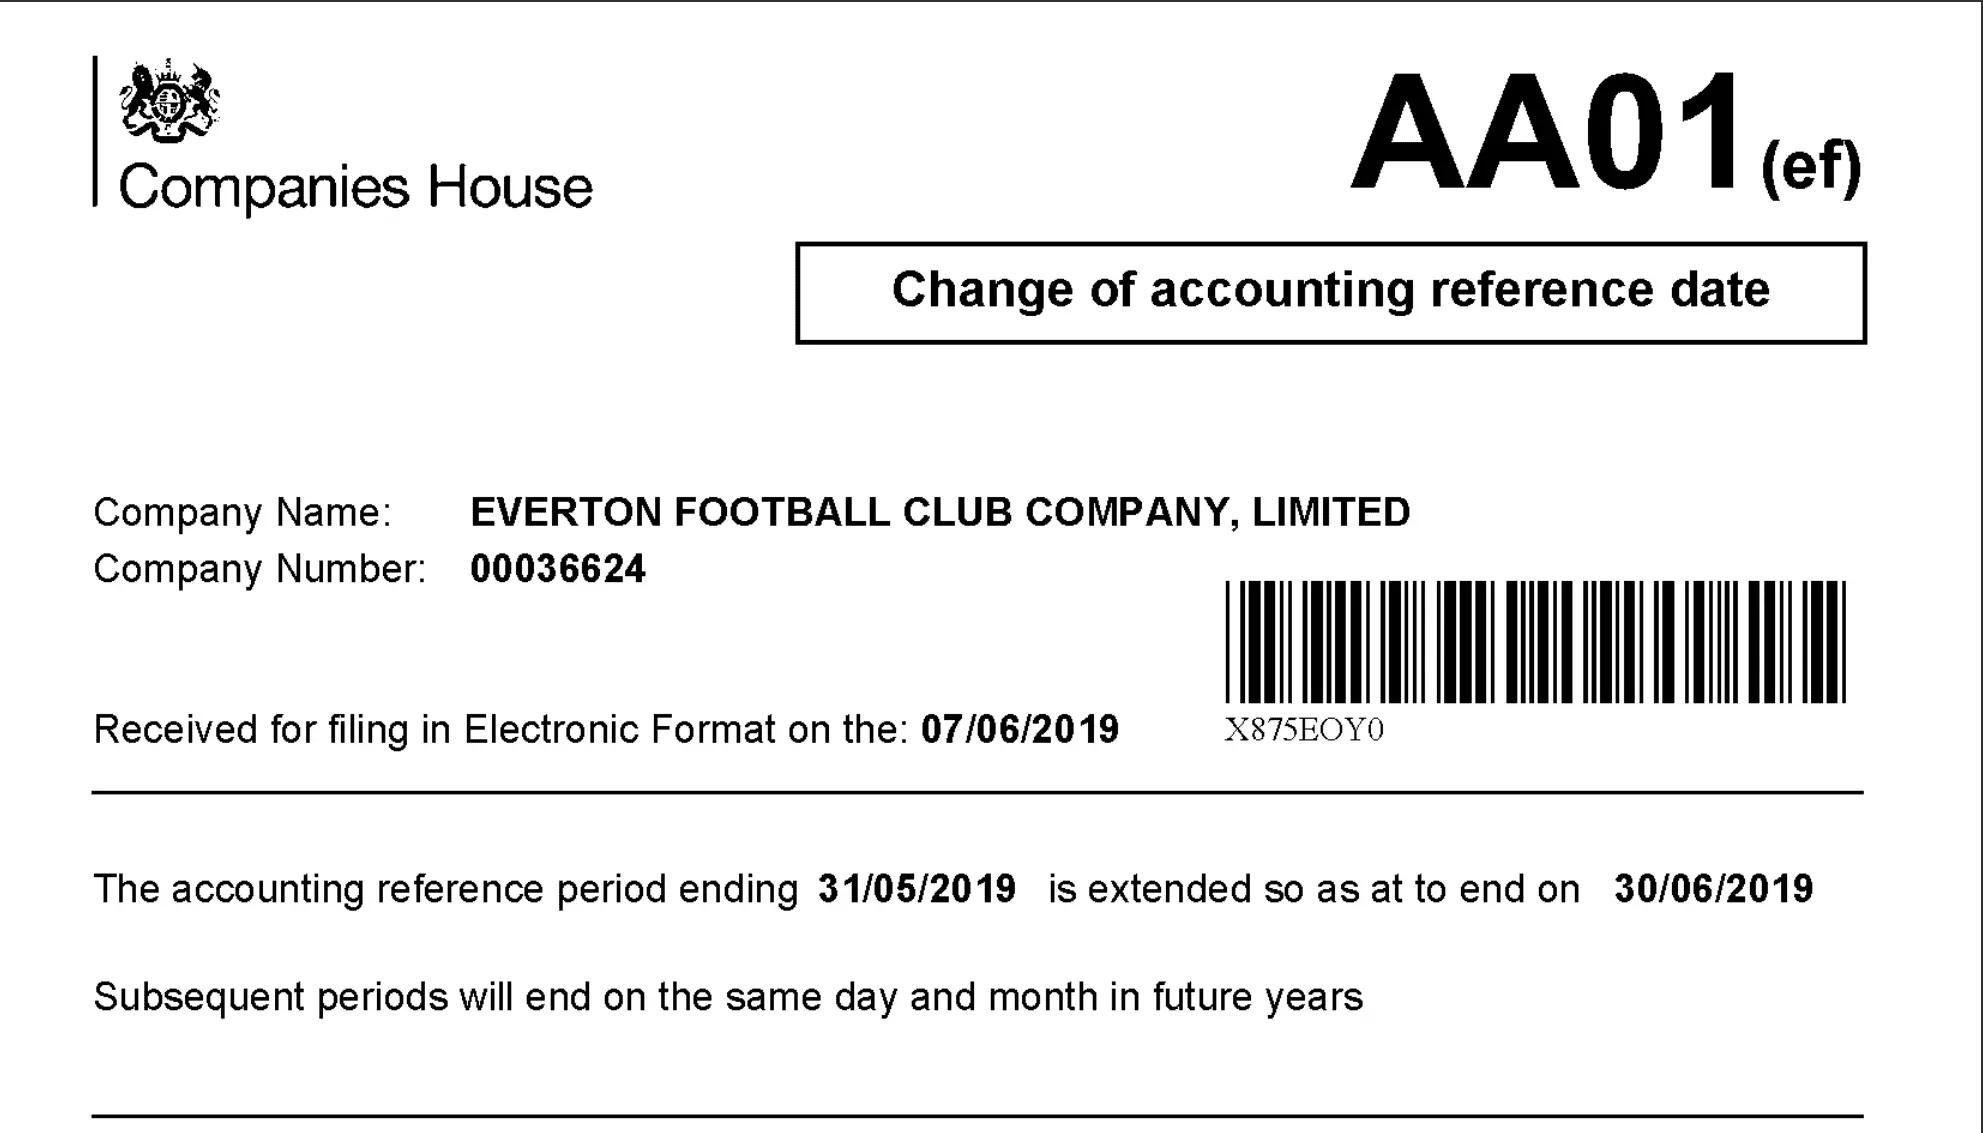Viewport: 1983px width, 1133px height.
Task: Select the original period end date 31/05/2019
Action: [x=917, y=889]
